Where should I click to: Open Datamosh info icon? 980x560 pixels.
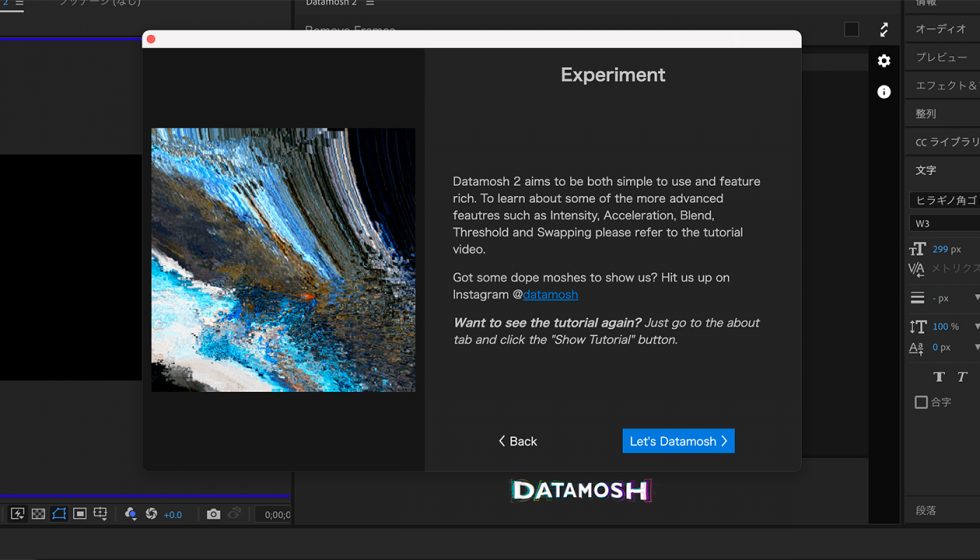(x=884, y=92)
